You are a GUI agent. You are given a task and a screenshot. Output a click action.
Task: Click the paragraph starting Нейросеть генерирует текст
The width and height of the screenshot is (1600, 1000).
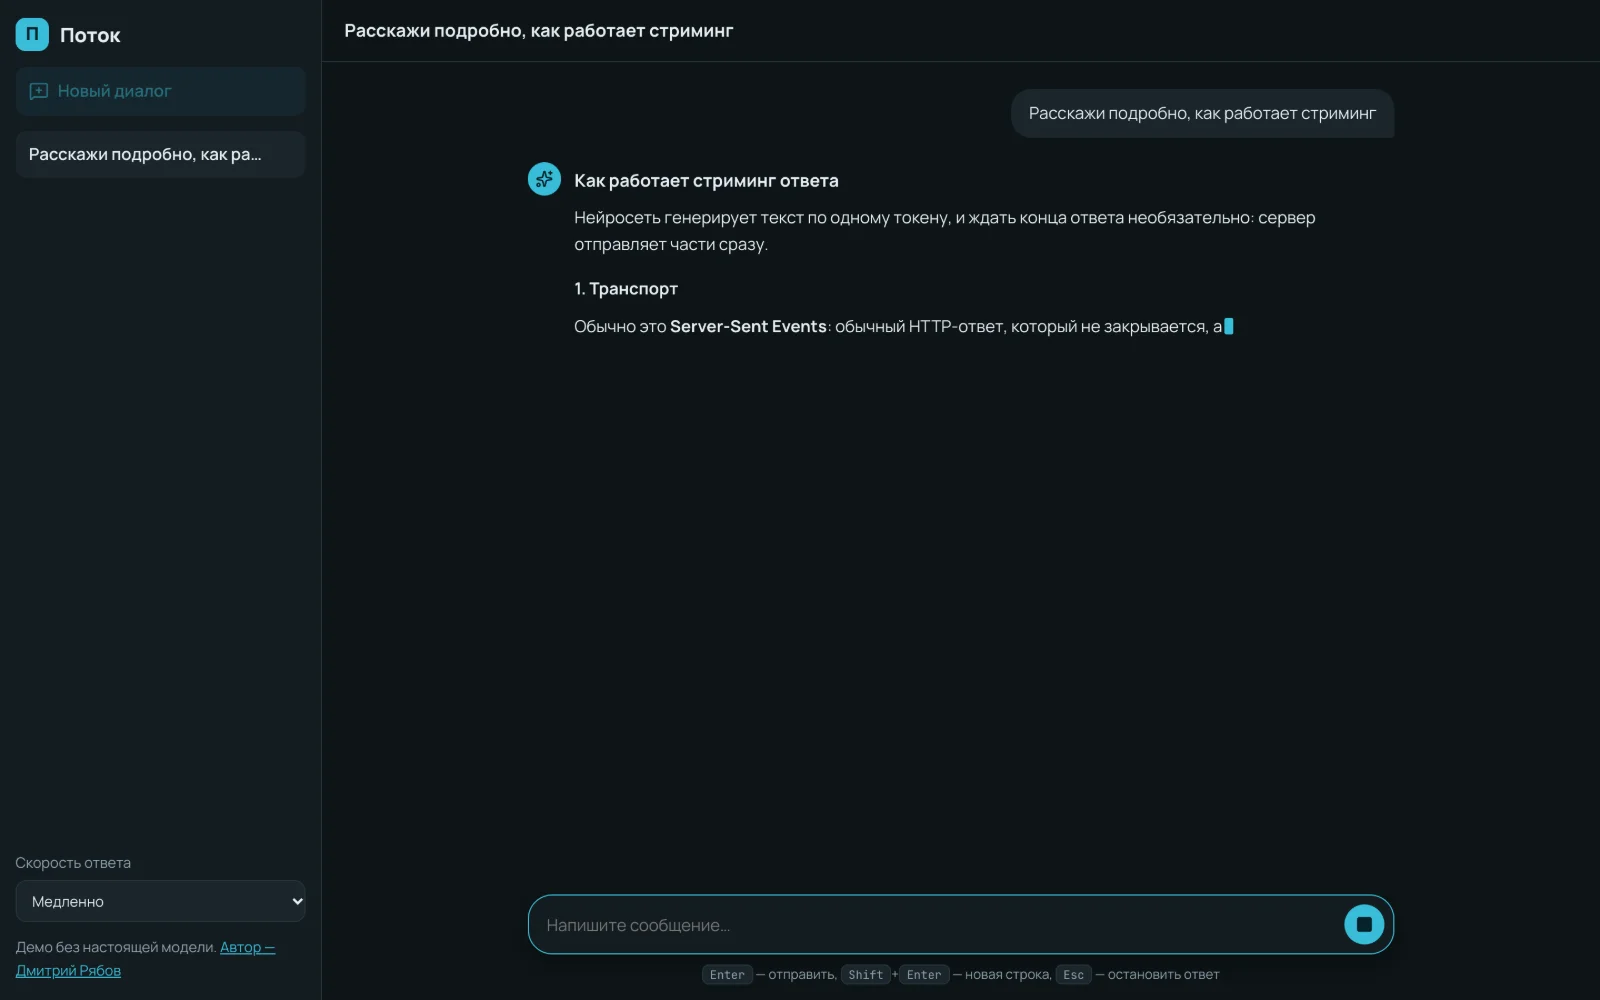pyautogui.click(x=945, y=231)
